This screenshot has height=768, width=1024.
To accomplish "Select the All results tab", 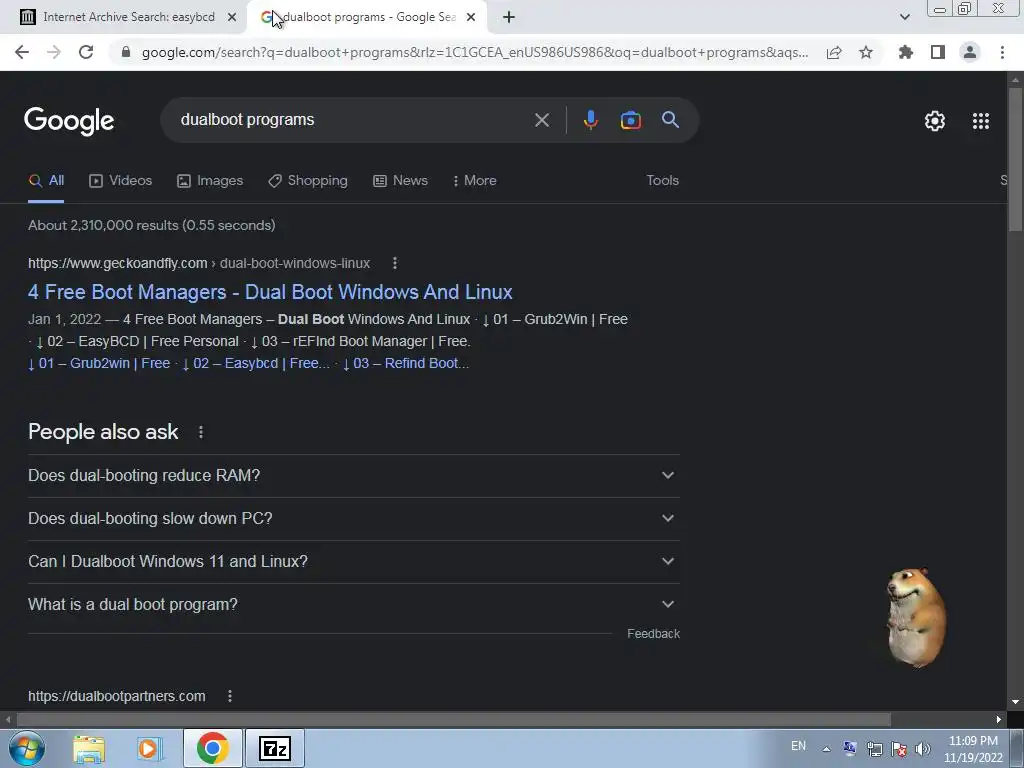I will pyautogui.click(x=46, y=181).
